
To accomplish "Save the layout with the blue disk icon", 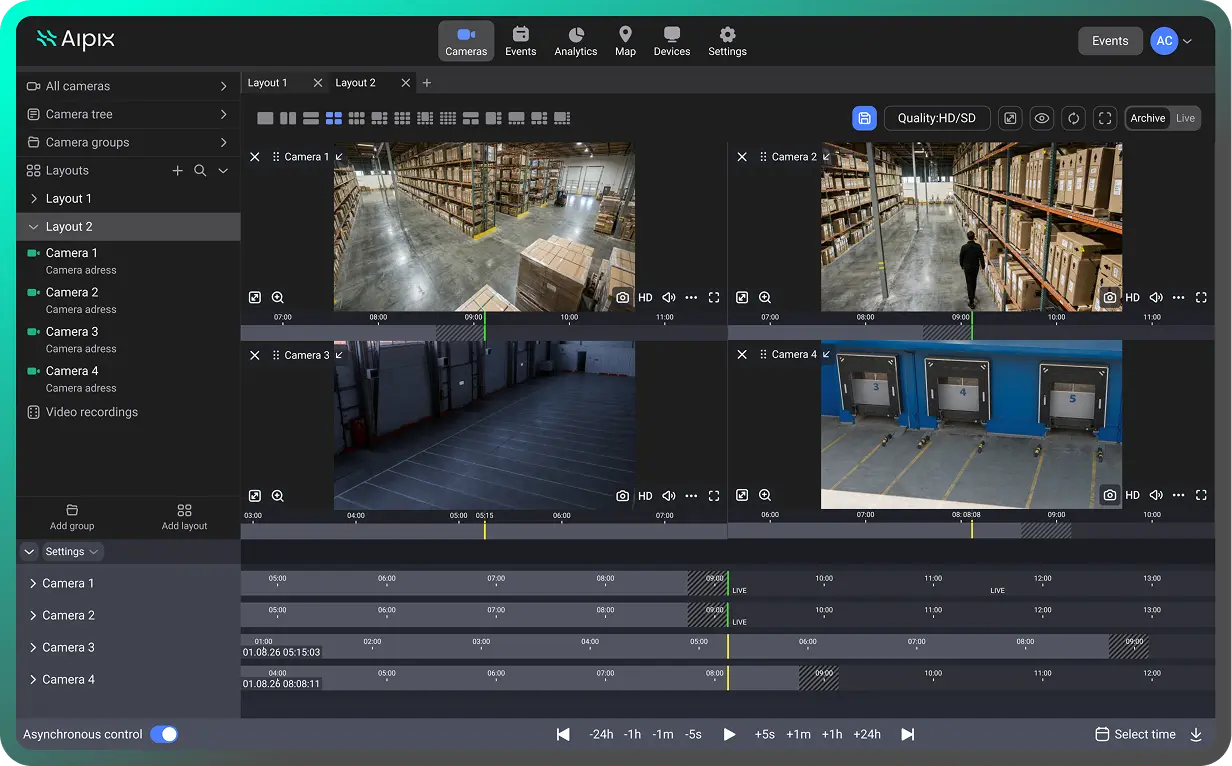I will pyautogui.click(x=864, y=118).
